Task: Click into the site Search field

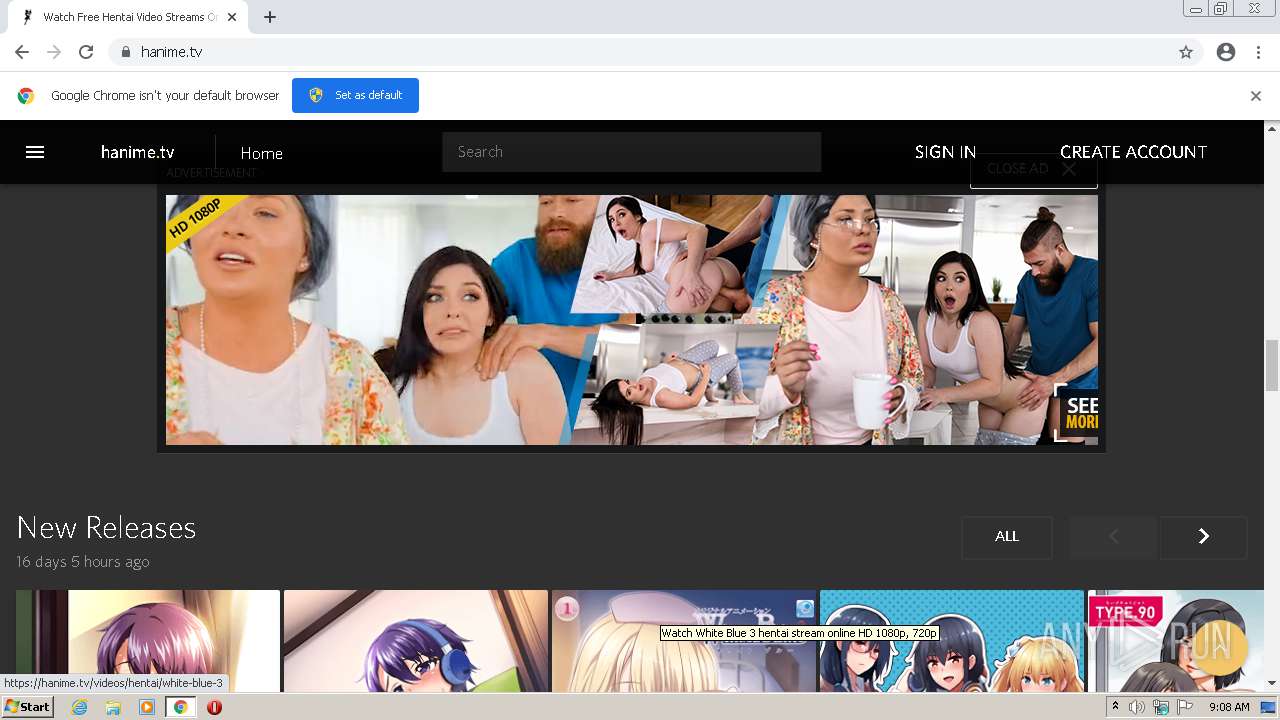Action: [x=632, y=152]
